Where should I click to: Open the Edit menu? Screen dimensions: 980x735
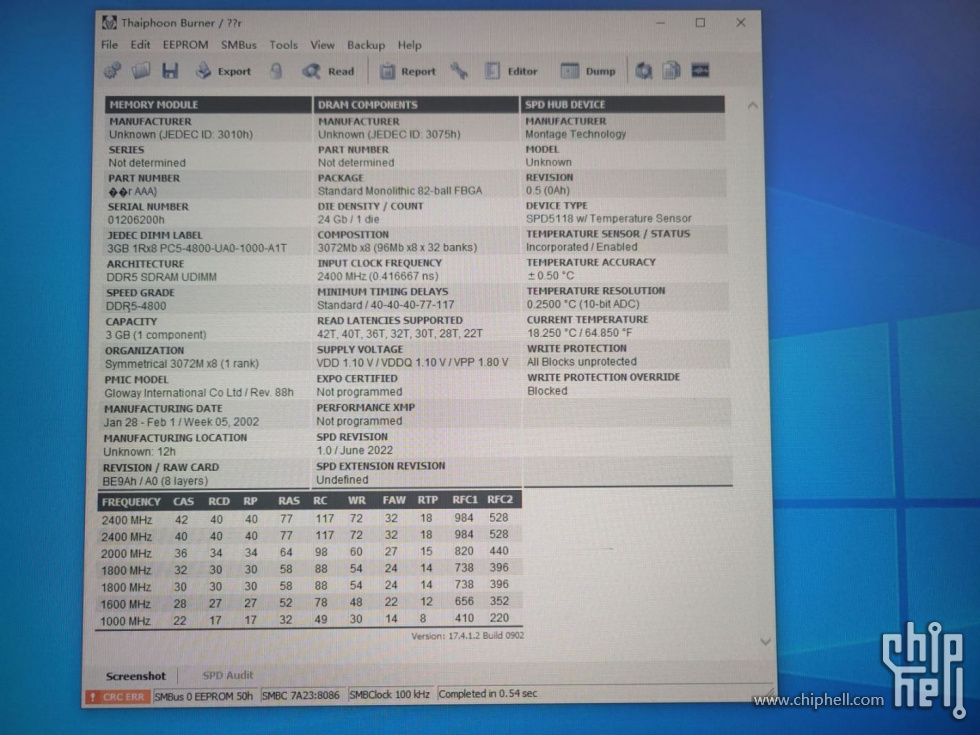(140, 45)
